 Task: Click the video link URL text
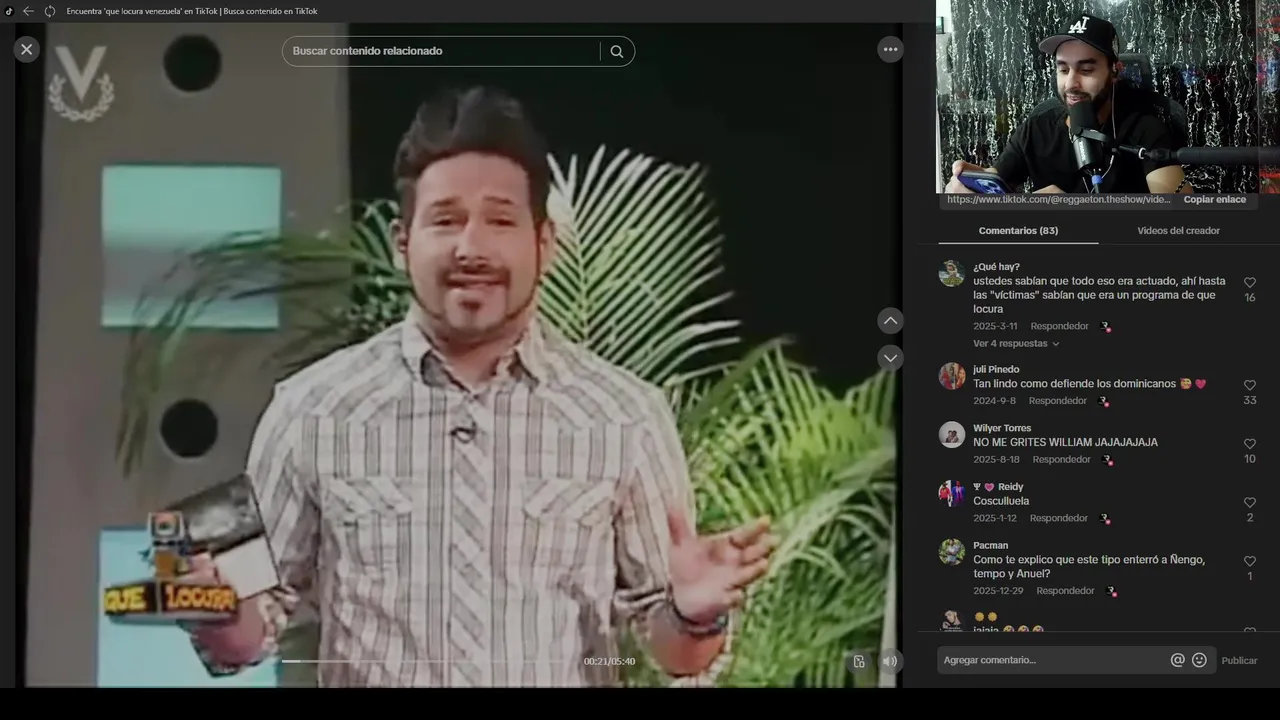[x=1058, y=200]
